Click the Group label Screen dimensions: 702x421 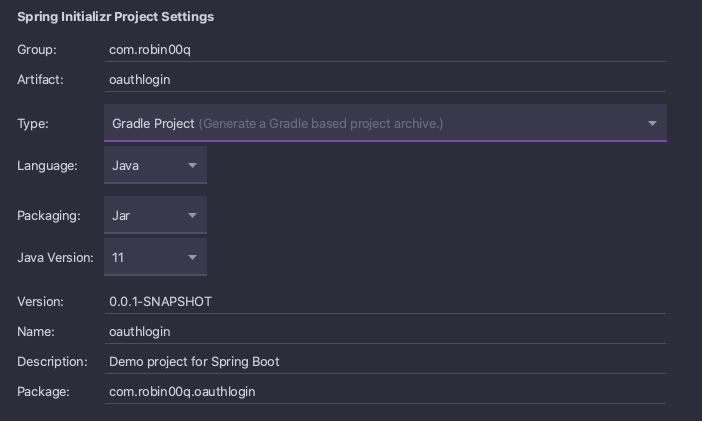[x=37, y=49]
